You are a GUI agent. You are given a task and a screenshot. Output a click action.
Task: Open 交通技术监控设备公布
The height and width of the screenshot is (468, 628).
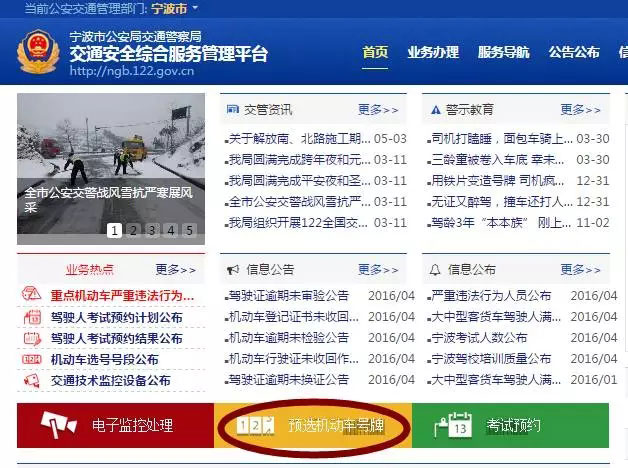(x=111, y=380)
